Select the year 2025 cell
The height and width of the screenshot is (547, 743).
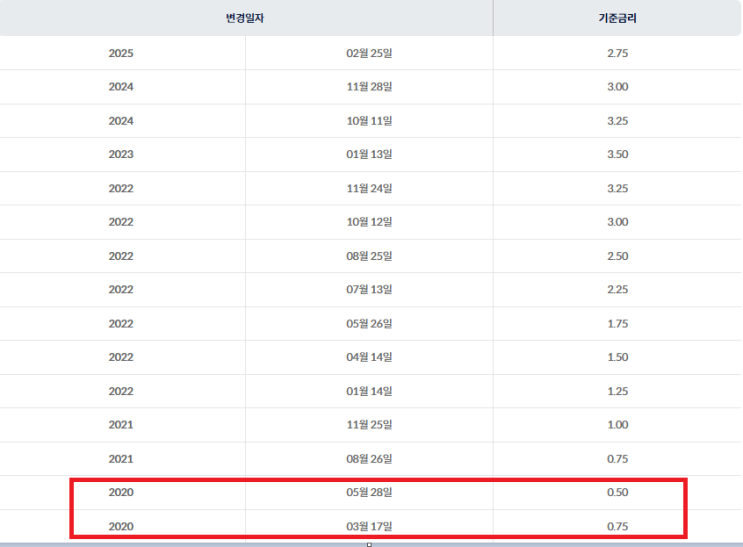click(121, 53)
